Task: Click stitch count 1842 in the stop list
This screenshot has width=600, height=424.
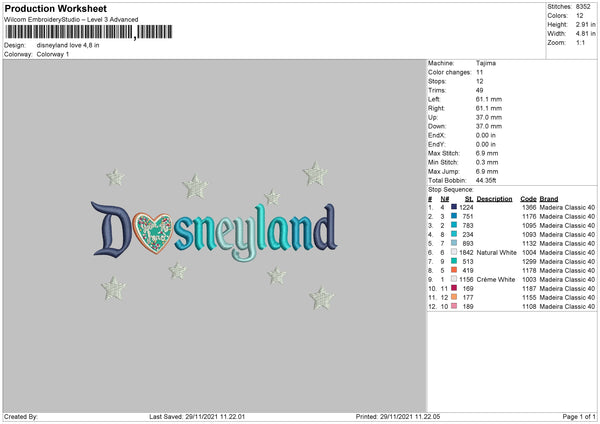Action: [466, 253]
